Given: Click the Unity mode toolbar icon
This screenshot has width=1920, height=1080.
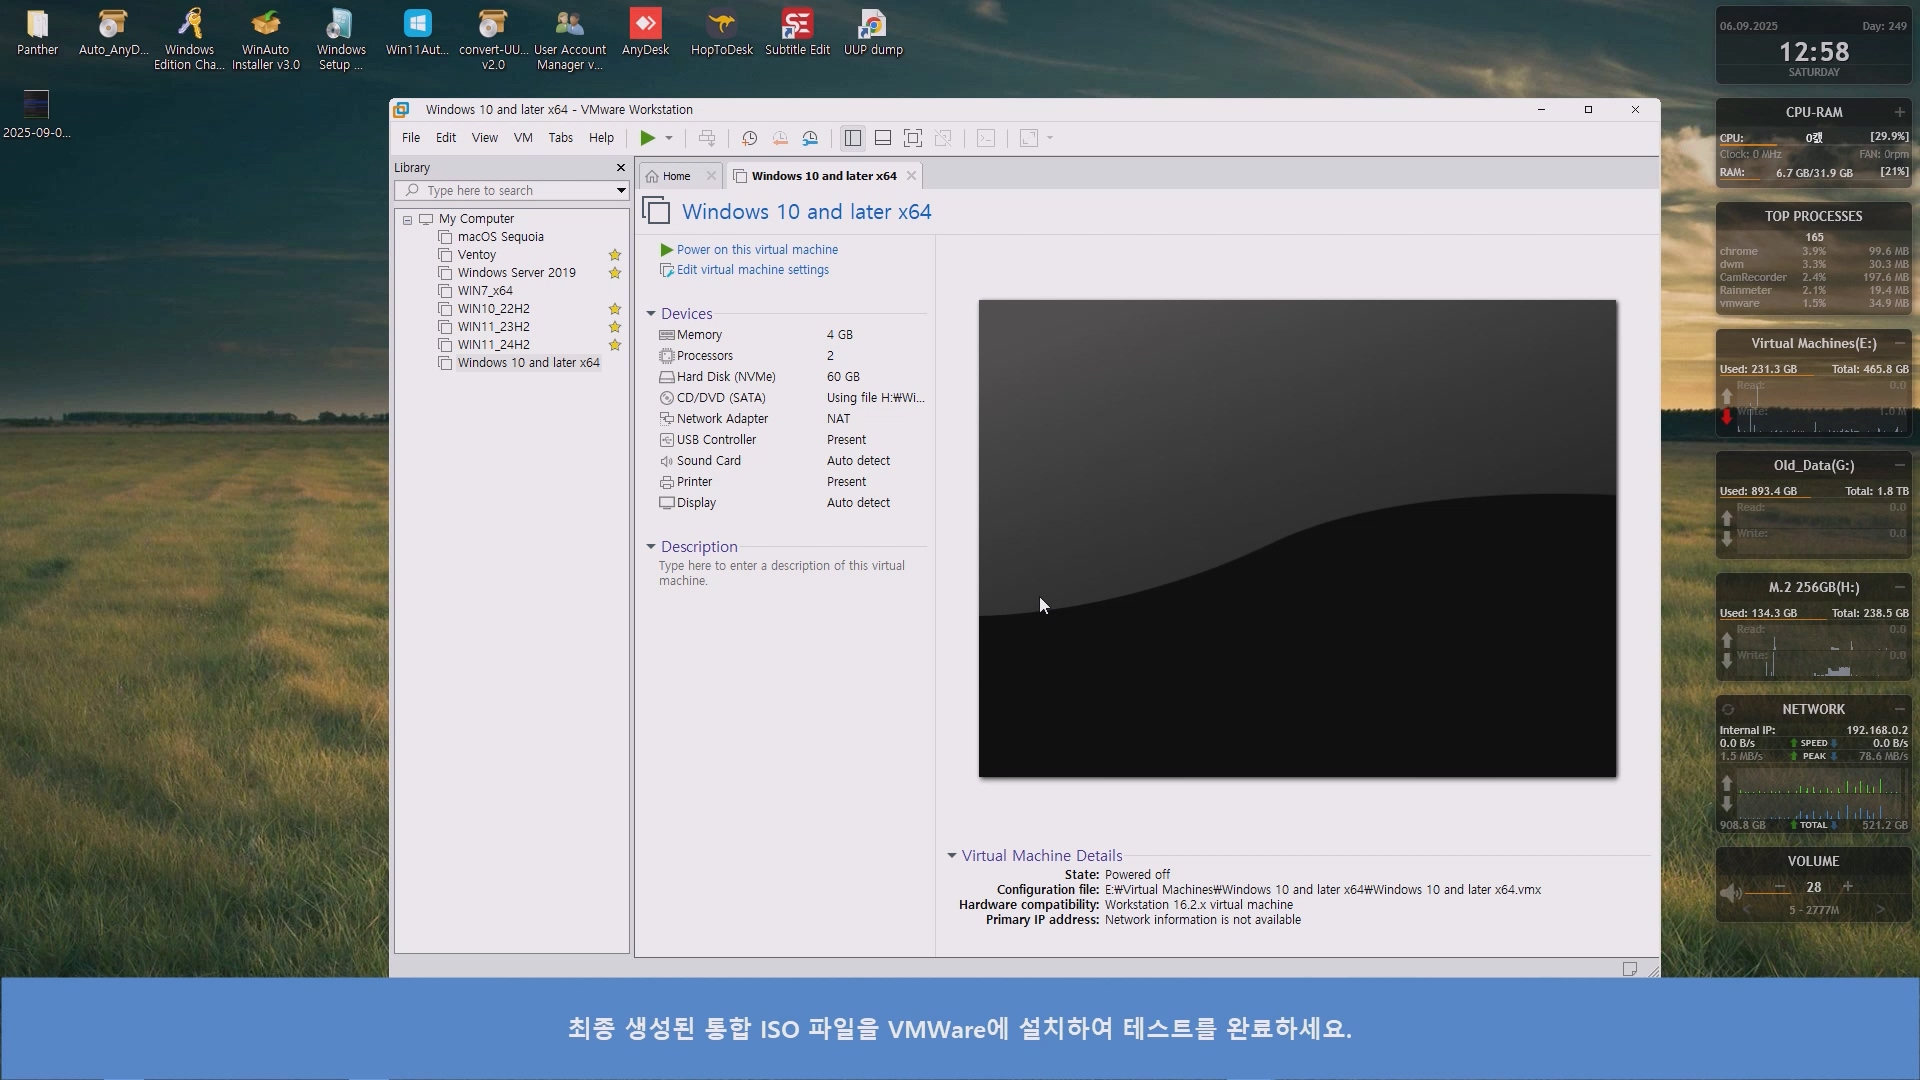Looking at the screenshot, I should pos(943,138).
